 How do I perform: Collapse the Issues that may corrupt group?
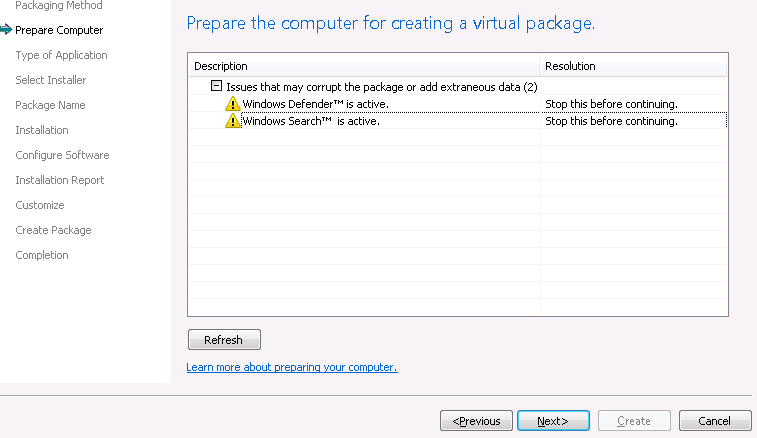point(216,87)
